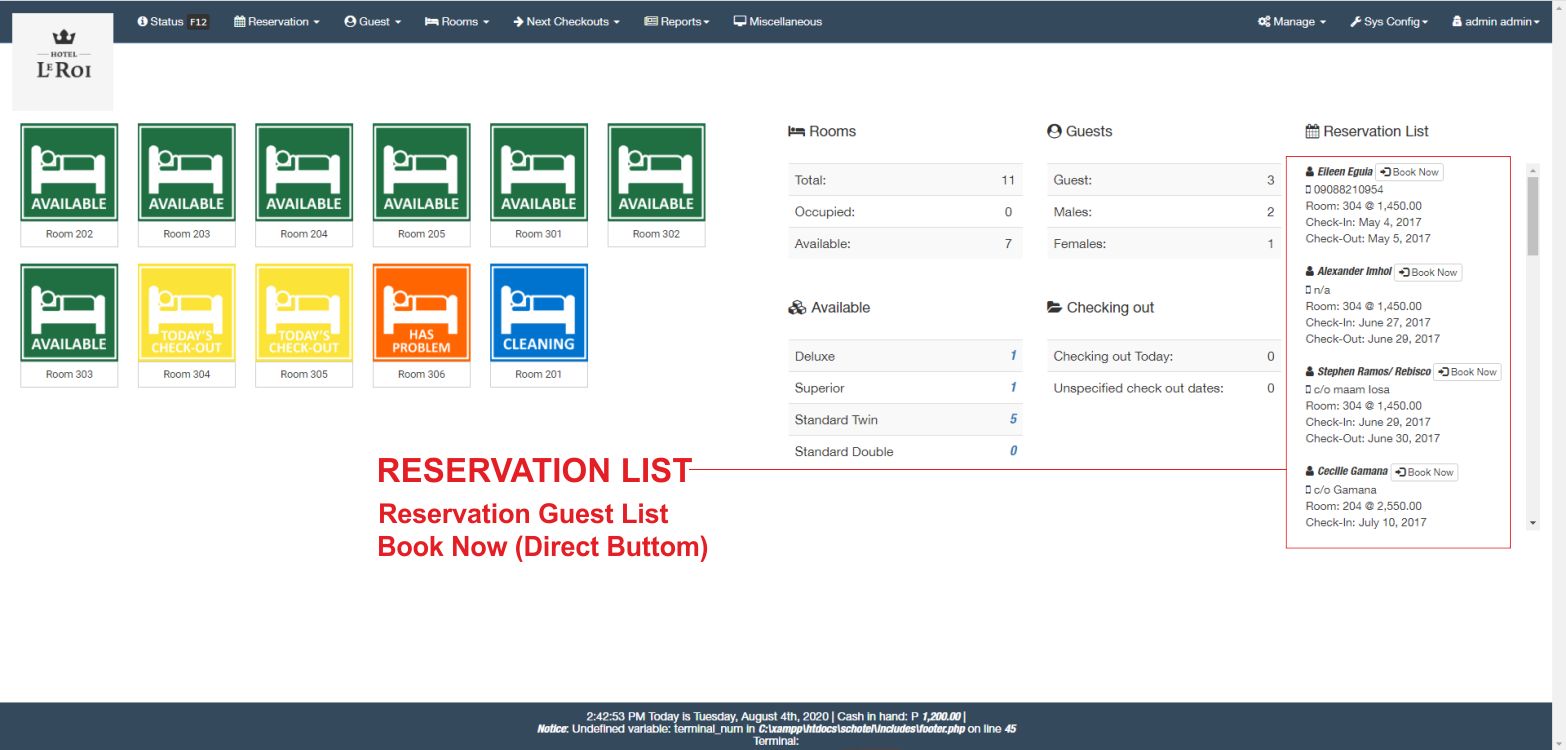1566x750 pixels.
Task: Open the Room 302 available room icon
Action: tap(656, 172)
